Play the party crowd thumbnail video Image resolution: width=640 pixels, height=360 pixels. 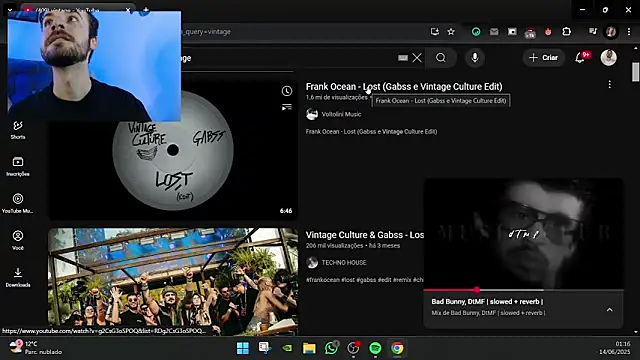click(x=173, y=282)
